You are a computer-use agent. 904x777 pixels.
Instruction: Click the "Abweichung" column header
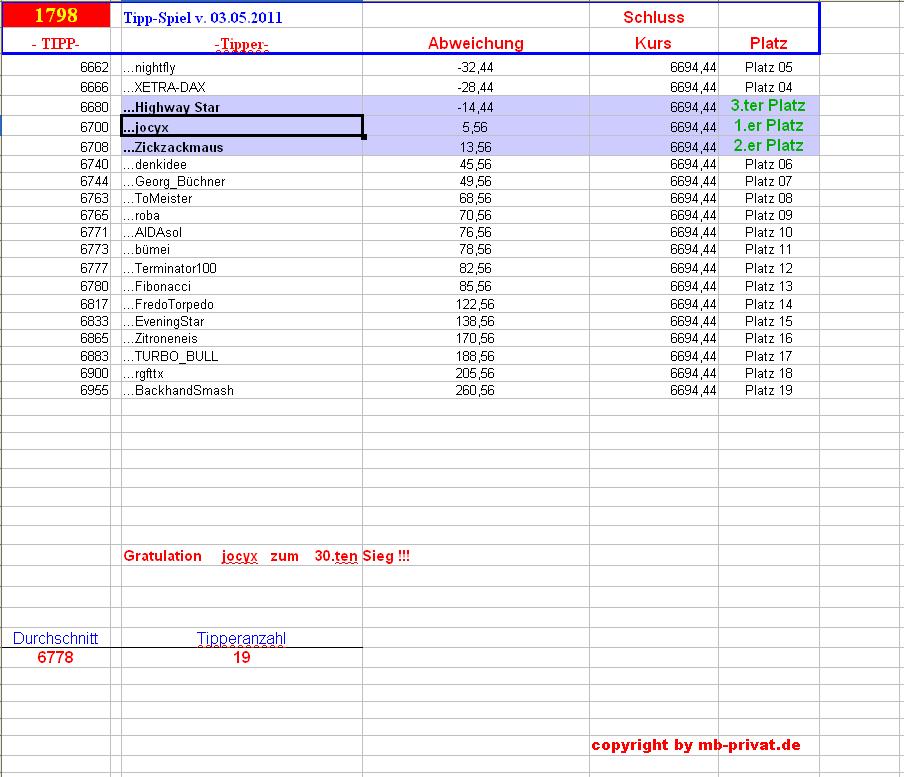(475, 44)
